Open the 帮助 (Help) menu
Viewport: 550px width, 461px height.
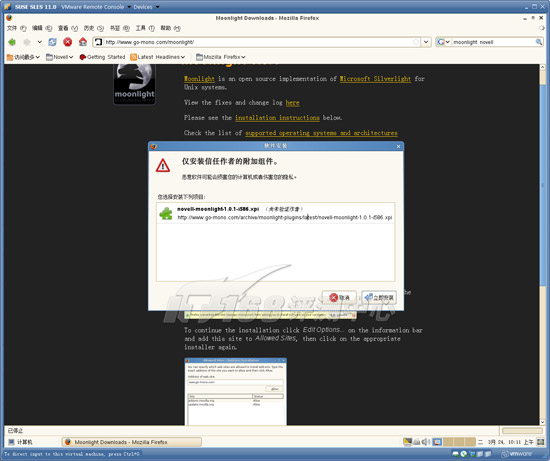click(x=170, y=28)
